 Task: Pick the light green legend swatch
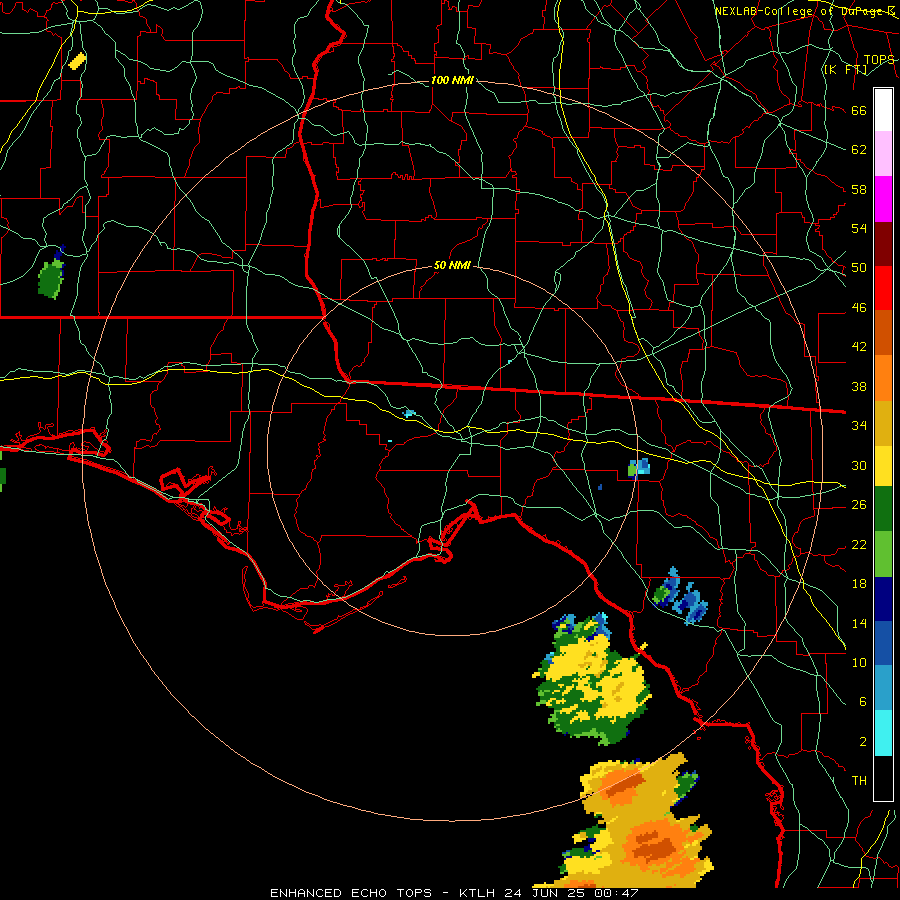(883, 554)
